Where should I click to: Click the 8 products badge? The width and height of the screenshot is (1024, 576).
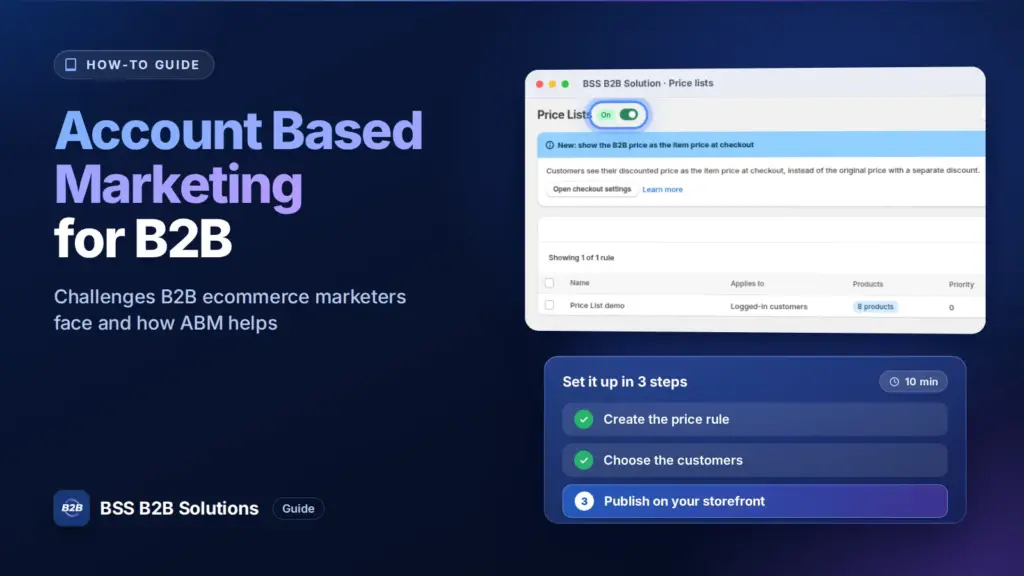pos(875,306)
